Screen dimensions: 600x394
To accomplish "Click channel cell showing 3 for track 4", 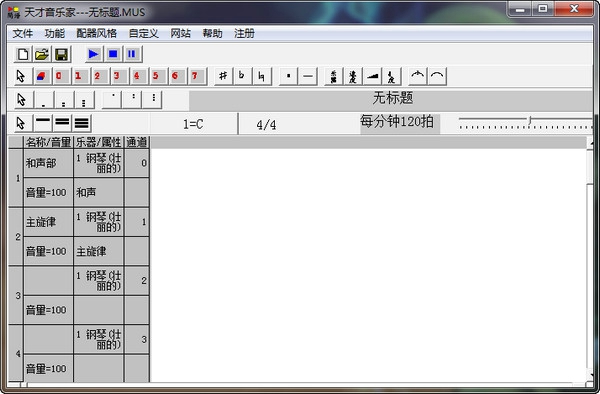I will pyautogui.click(x=137, y=340).
